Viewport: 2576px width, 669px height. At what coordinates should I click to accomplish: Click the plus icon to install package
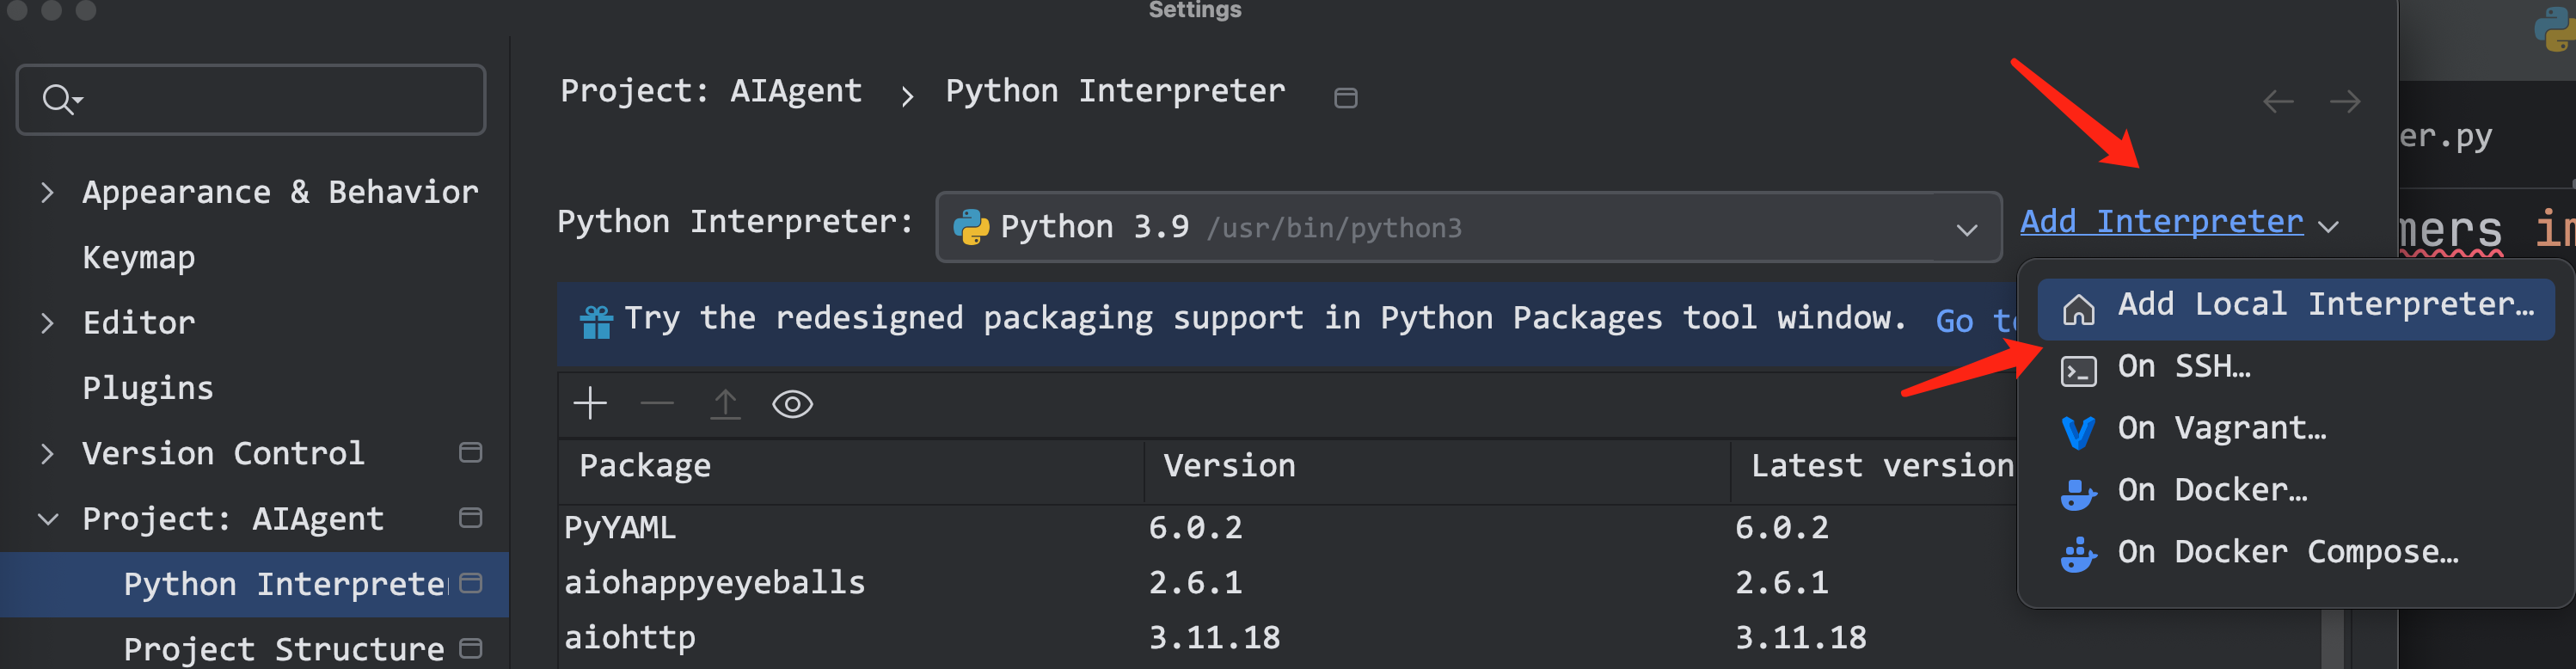coord(590,404)
